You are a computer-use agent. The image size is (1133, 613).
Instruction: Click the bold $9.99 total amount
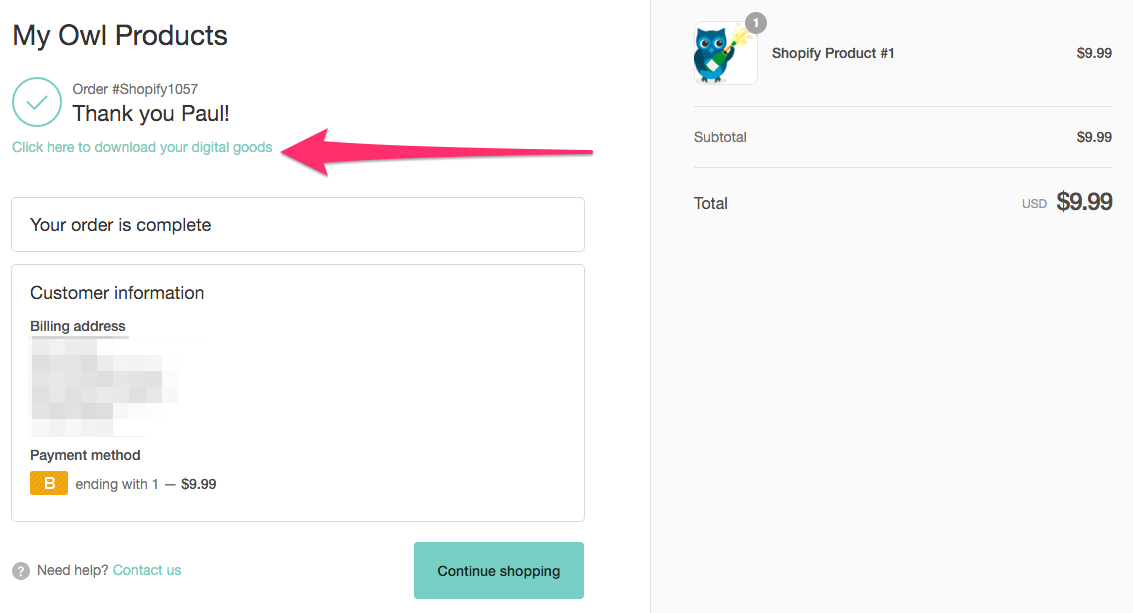(1084, 202)
